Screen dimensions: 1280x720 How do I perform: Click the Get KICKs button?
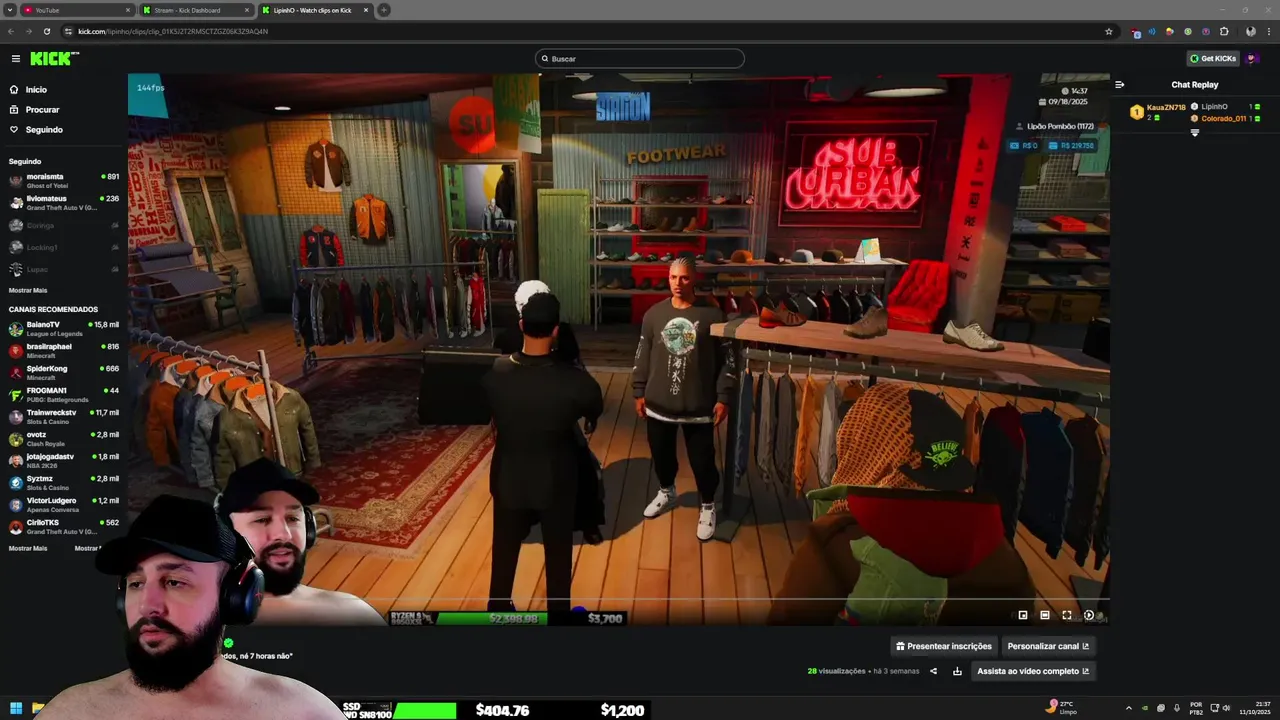(1212, 59)
